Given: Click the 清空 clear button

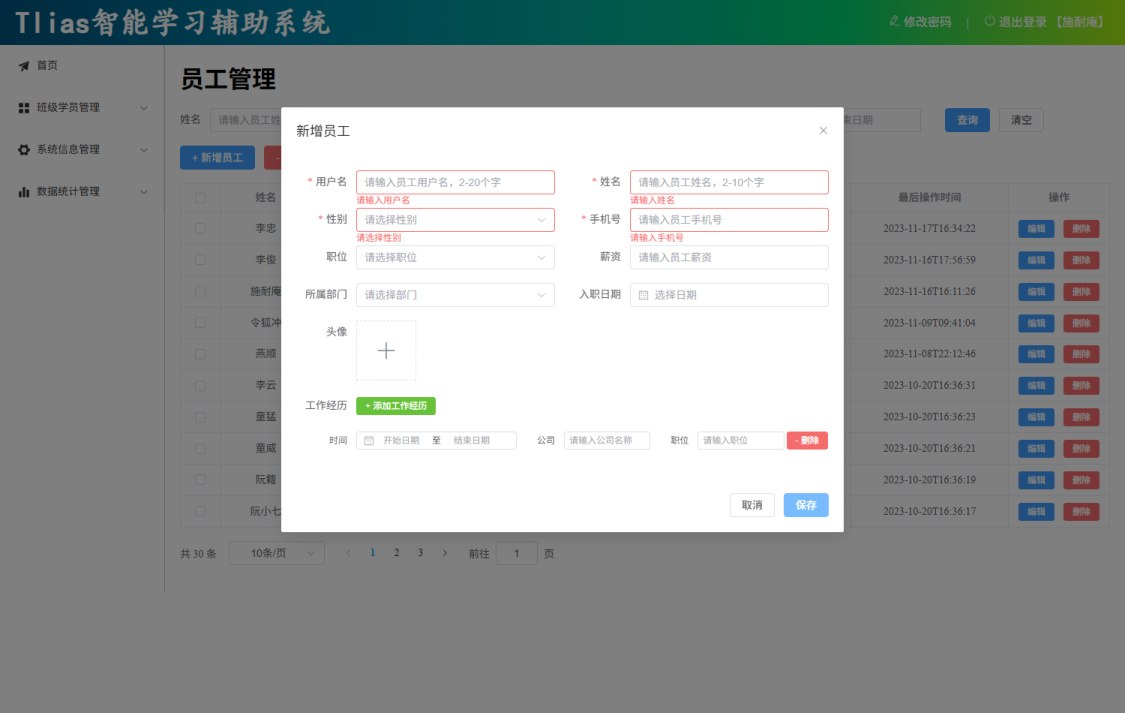Looking at the screenshot, I should coord(1021,120).
